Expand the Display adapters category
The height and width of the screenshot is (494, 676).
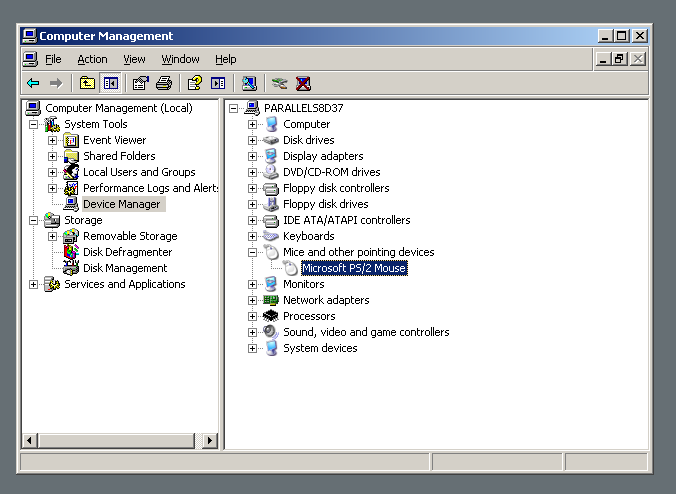click(252, 156)
